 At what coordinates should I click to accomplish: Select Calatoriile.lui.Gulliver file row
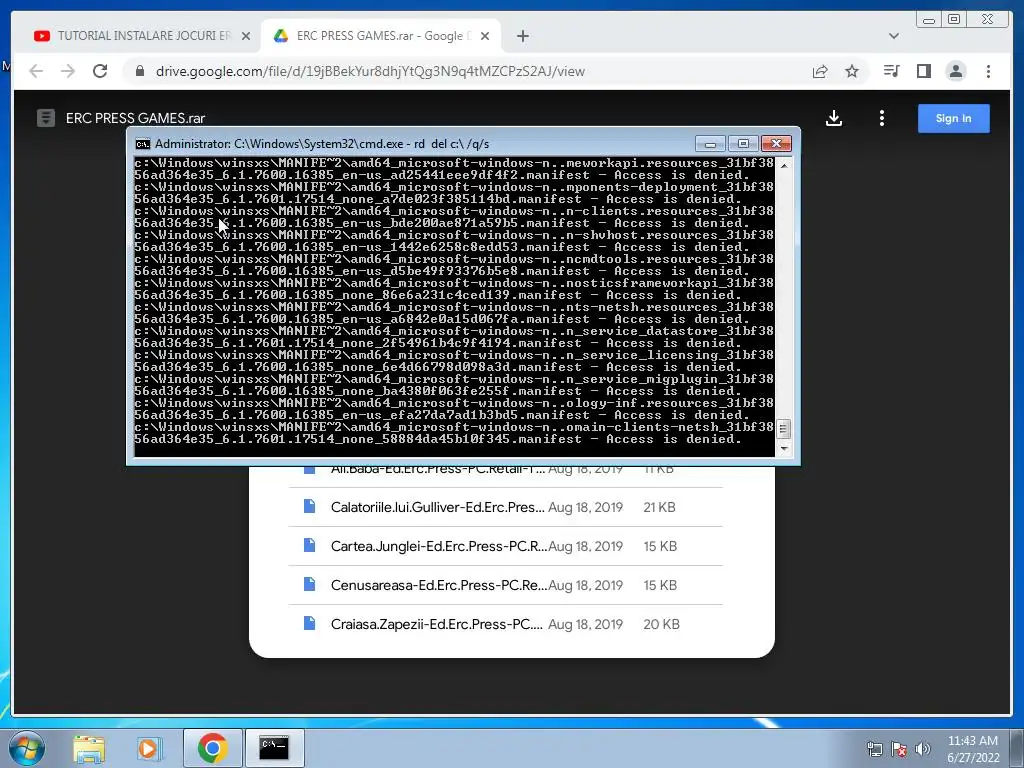pyautogui.click(x=505, y=507)
